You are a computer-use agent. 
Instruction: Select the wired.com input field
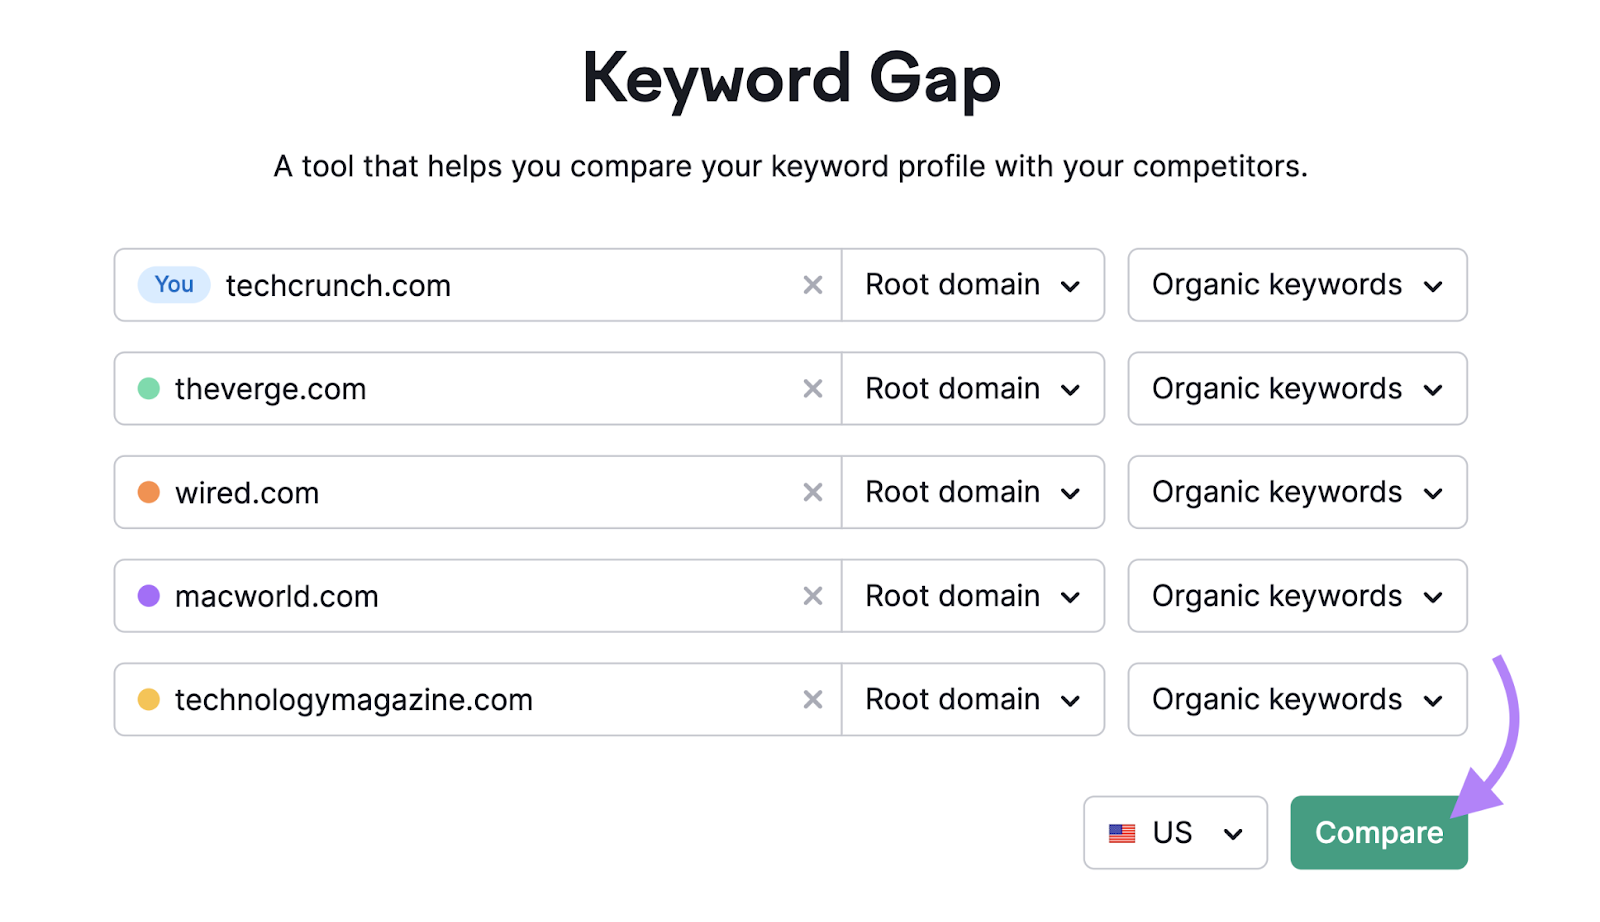450,492
